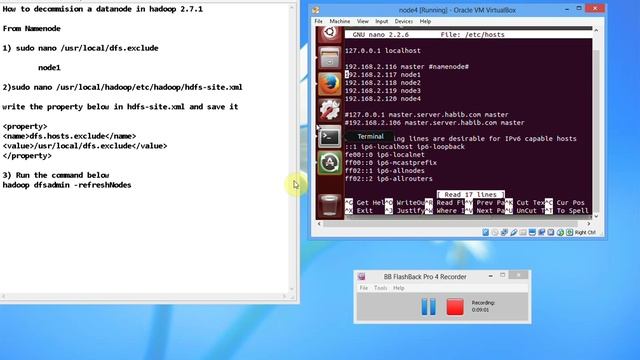Click the '192.168.2.118 node2' hosts line

pos(383,82)
